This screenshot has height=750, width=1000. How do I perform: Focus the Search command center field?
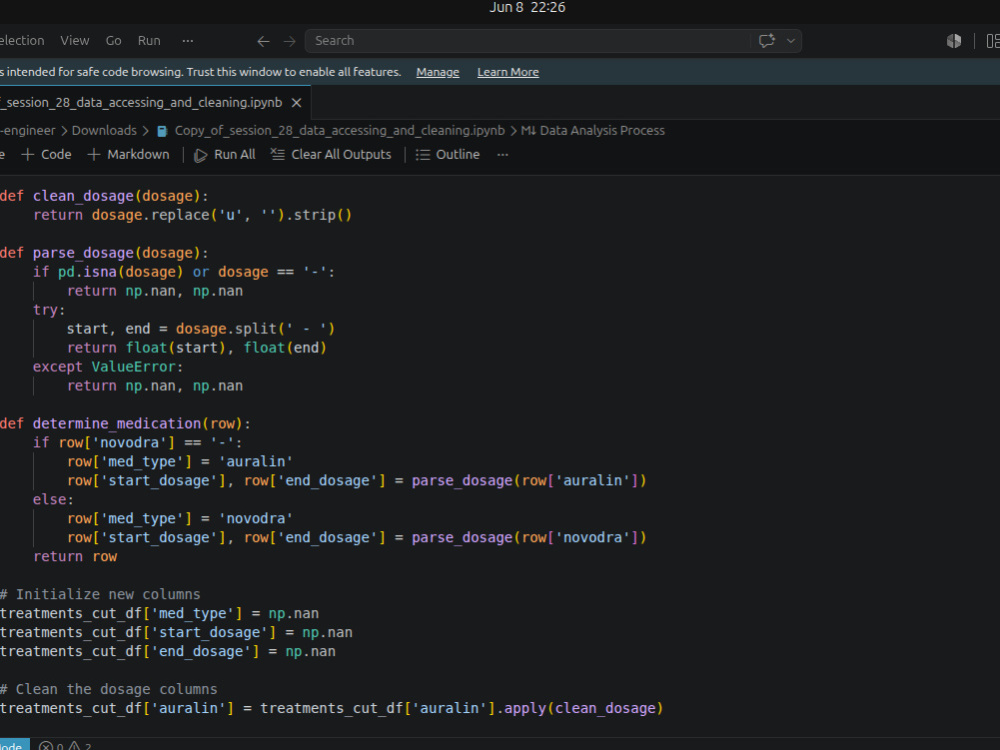pos(528,41)
